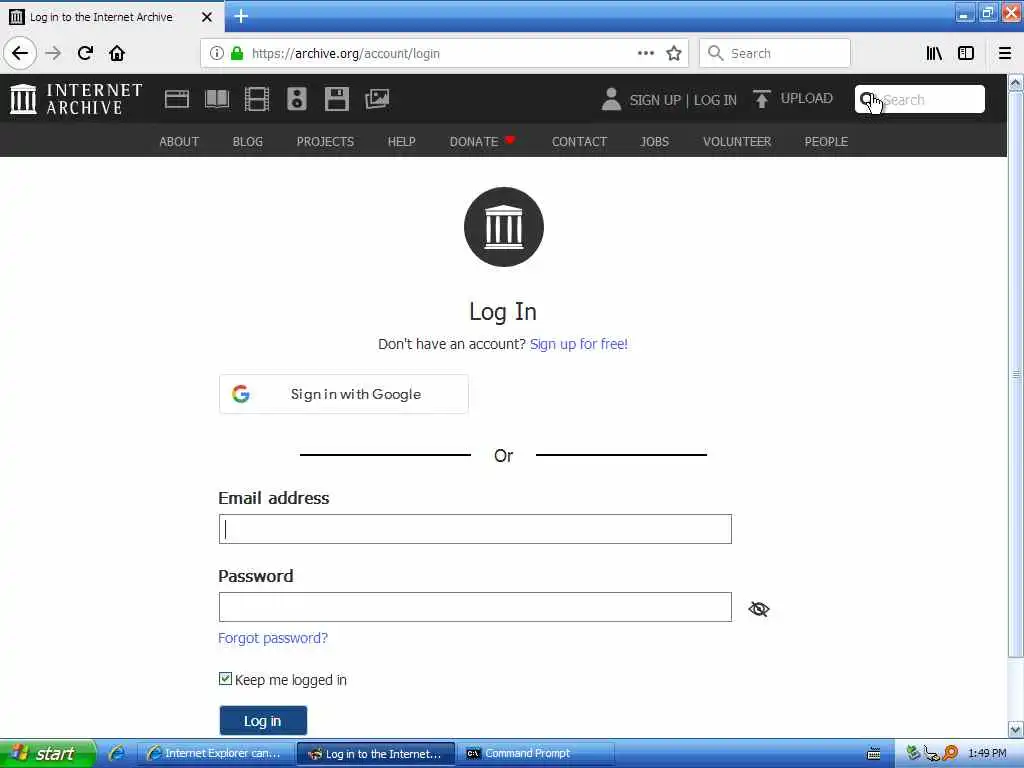The height and width of the screenshot is (768, 1024).
Task: Click the SIGN UP link in header
Action: [x=655, y=100]
